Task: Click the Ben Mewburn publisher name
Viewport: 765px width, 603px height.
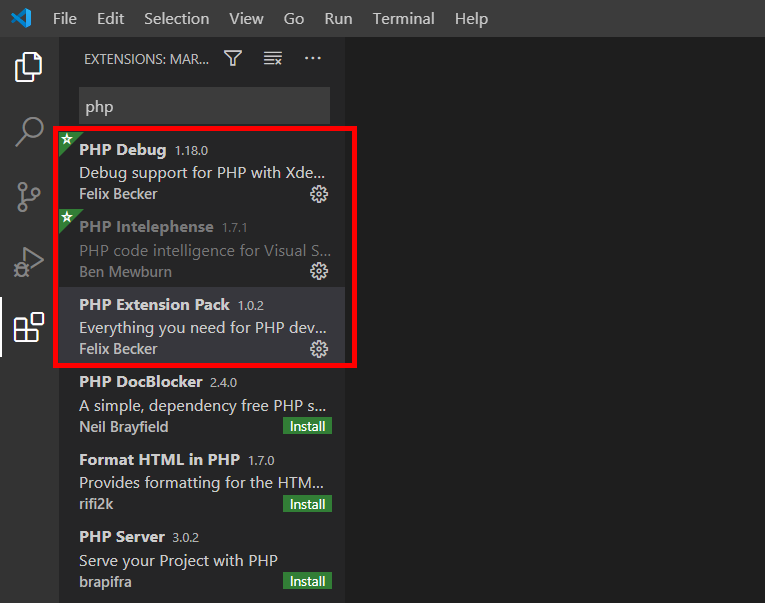Action: pyautogui.click(x=125, y=272)
